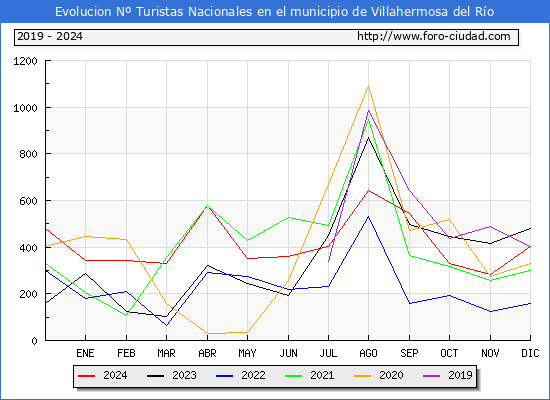Click the NOV month axis label
Viewport: 550px width, 400px height.
490,353
